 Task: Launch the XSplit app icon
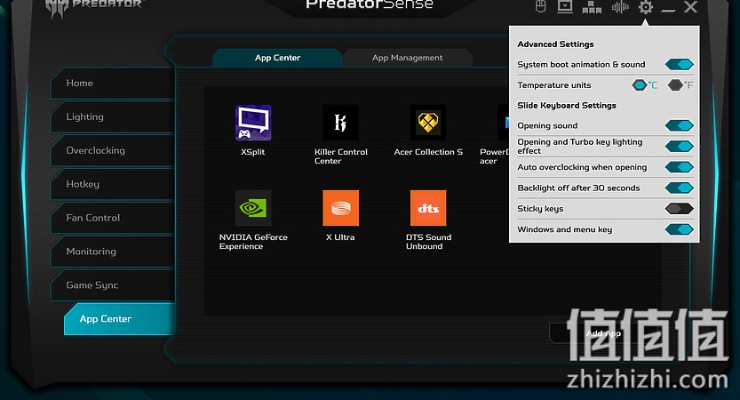(x=252, y=123)
